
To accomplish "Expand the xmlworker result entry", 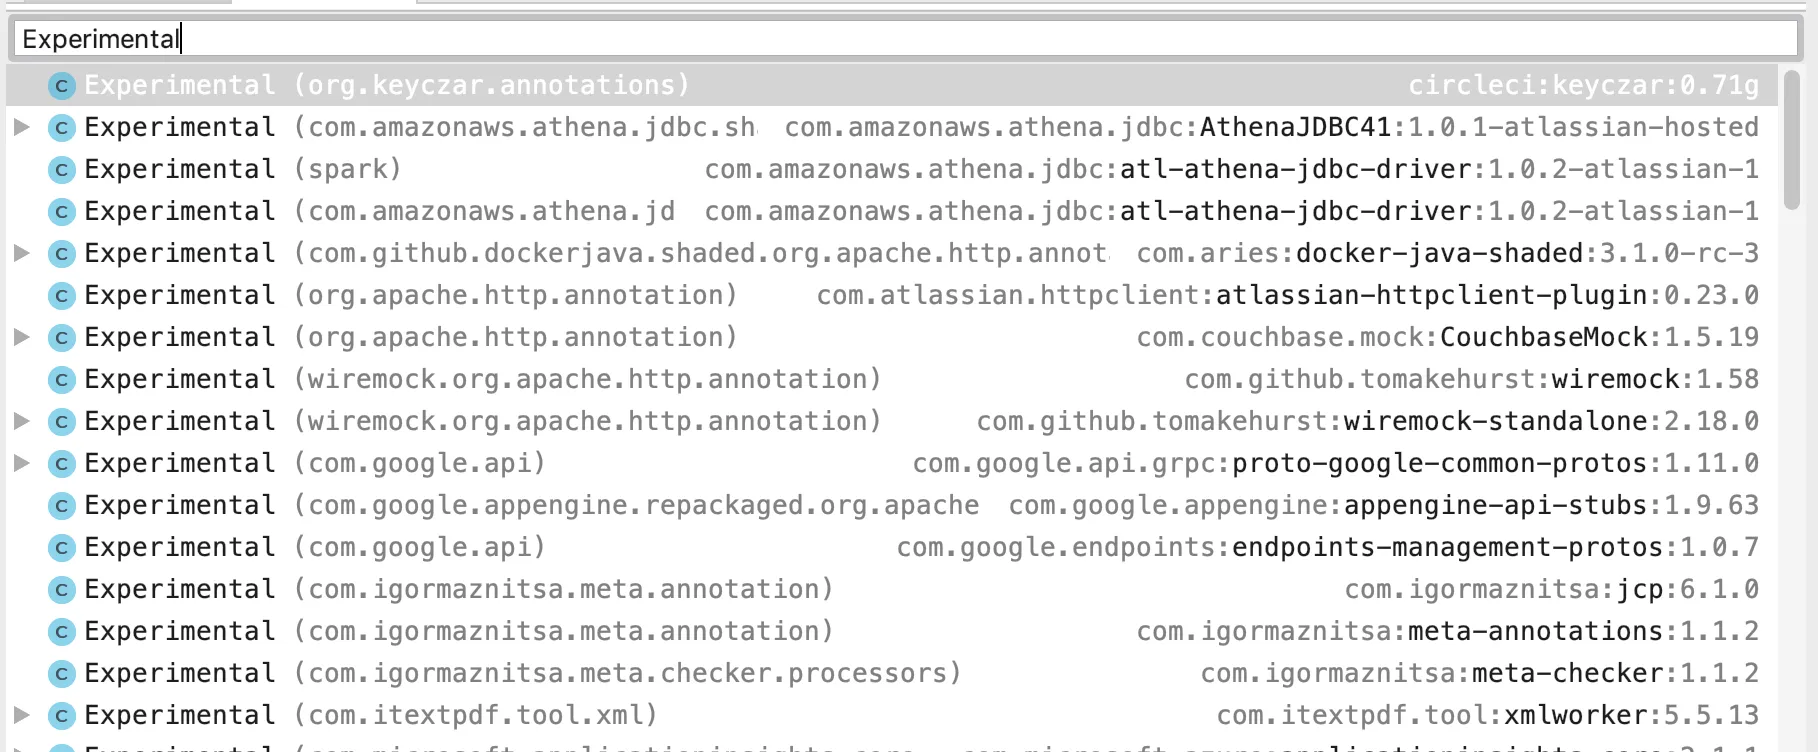I will pyautogui.click(x=21, y=715).
